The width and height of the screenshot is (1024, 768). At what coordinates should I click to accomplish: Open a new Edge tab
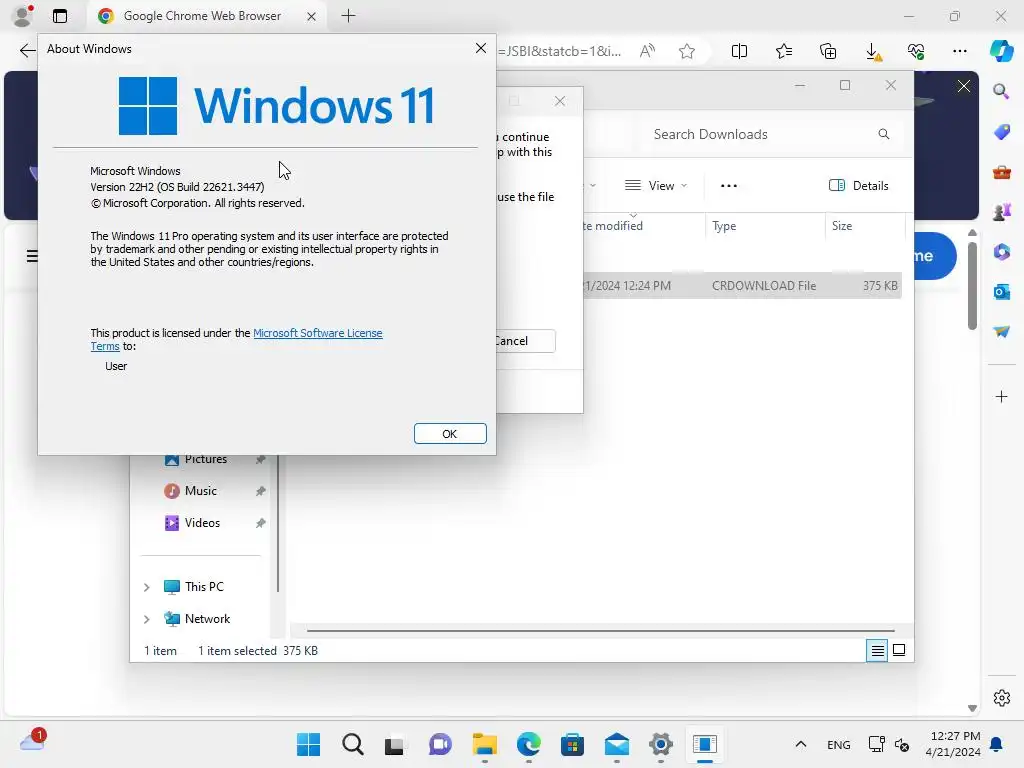pos(349,16)
